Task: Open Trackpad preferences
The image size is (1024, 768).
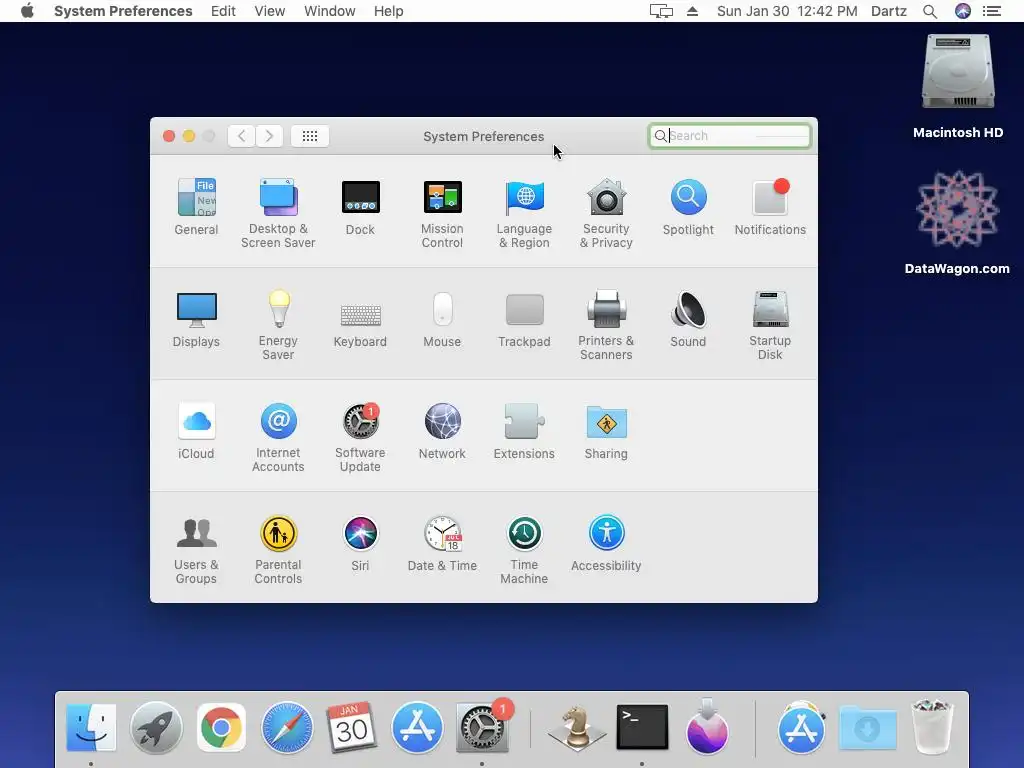Action: [x=524, y=319]
